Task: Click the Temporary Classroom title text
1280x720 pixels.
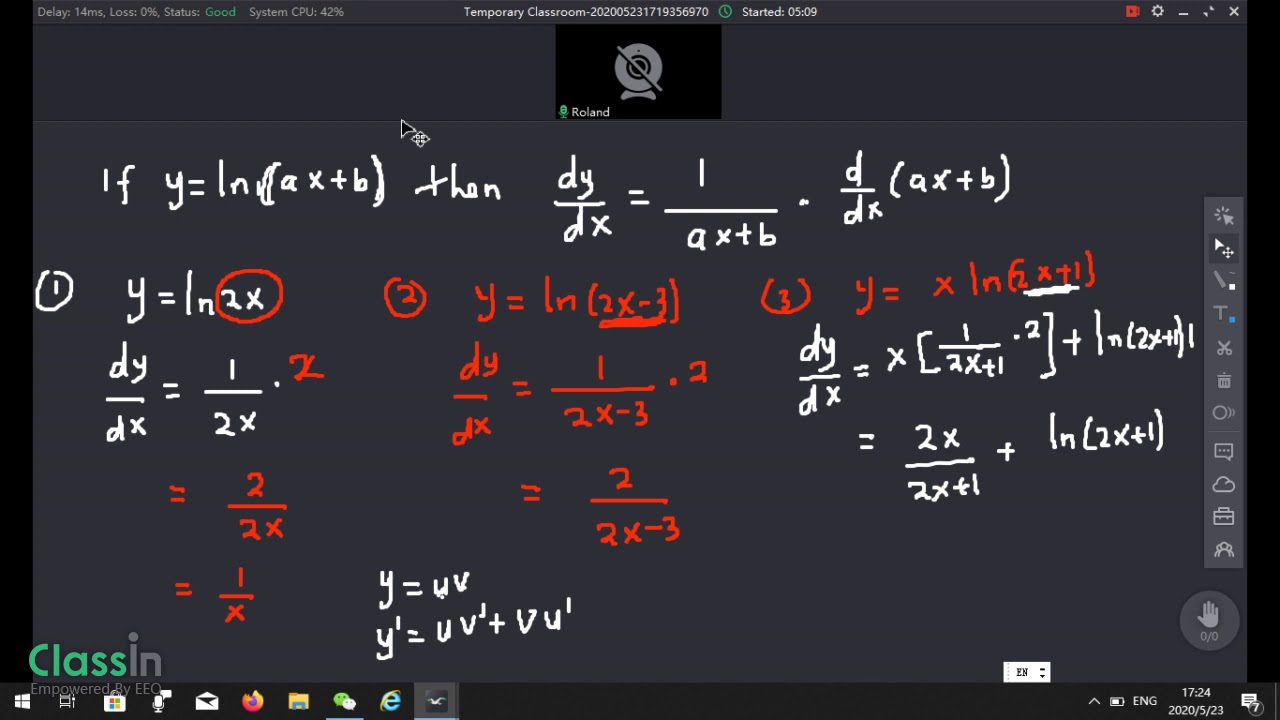Action: tap(586, 12)
